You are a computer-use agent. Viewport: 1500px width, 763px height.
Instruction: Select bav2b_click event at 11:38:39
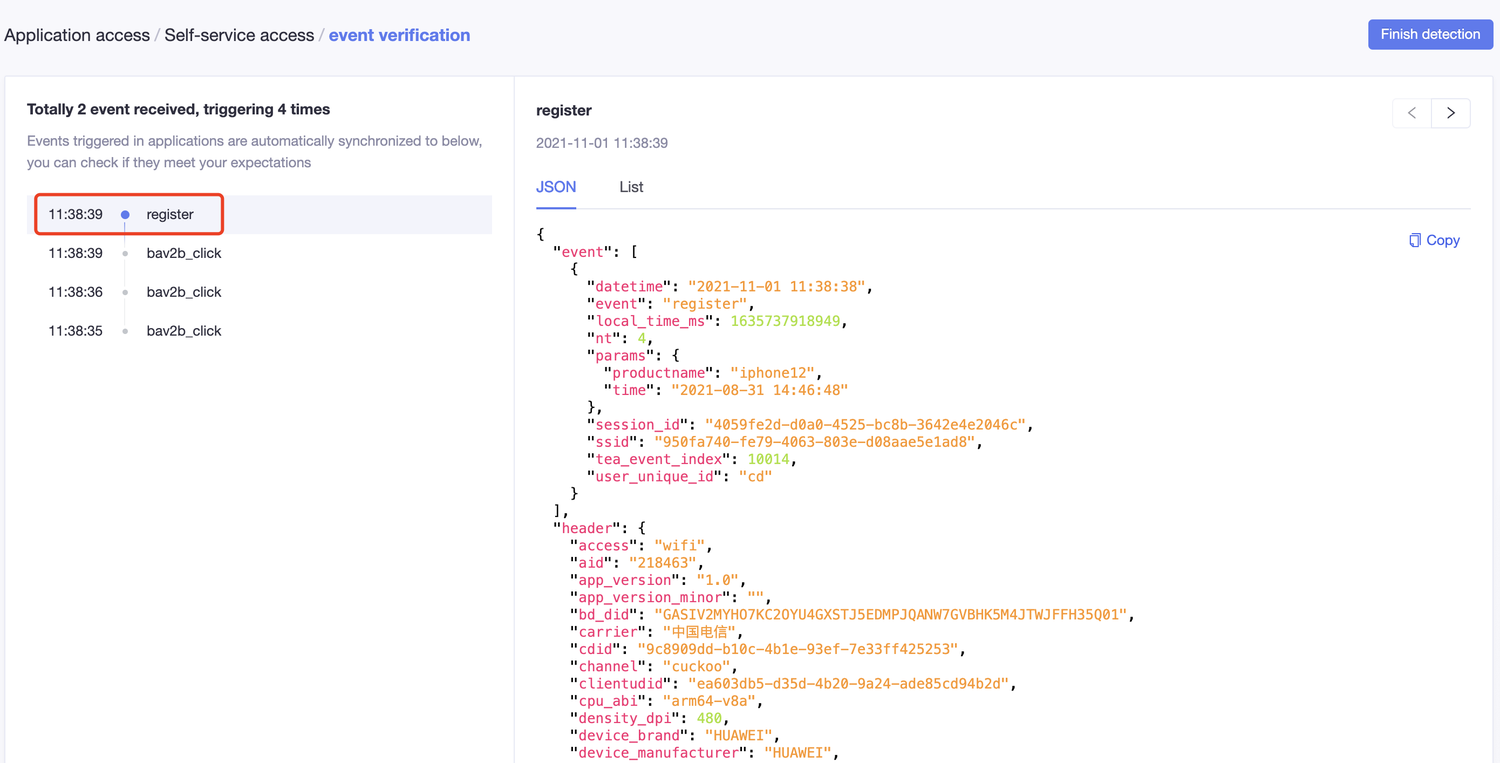coord(259,253)
